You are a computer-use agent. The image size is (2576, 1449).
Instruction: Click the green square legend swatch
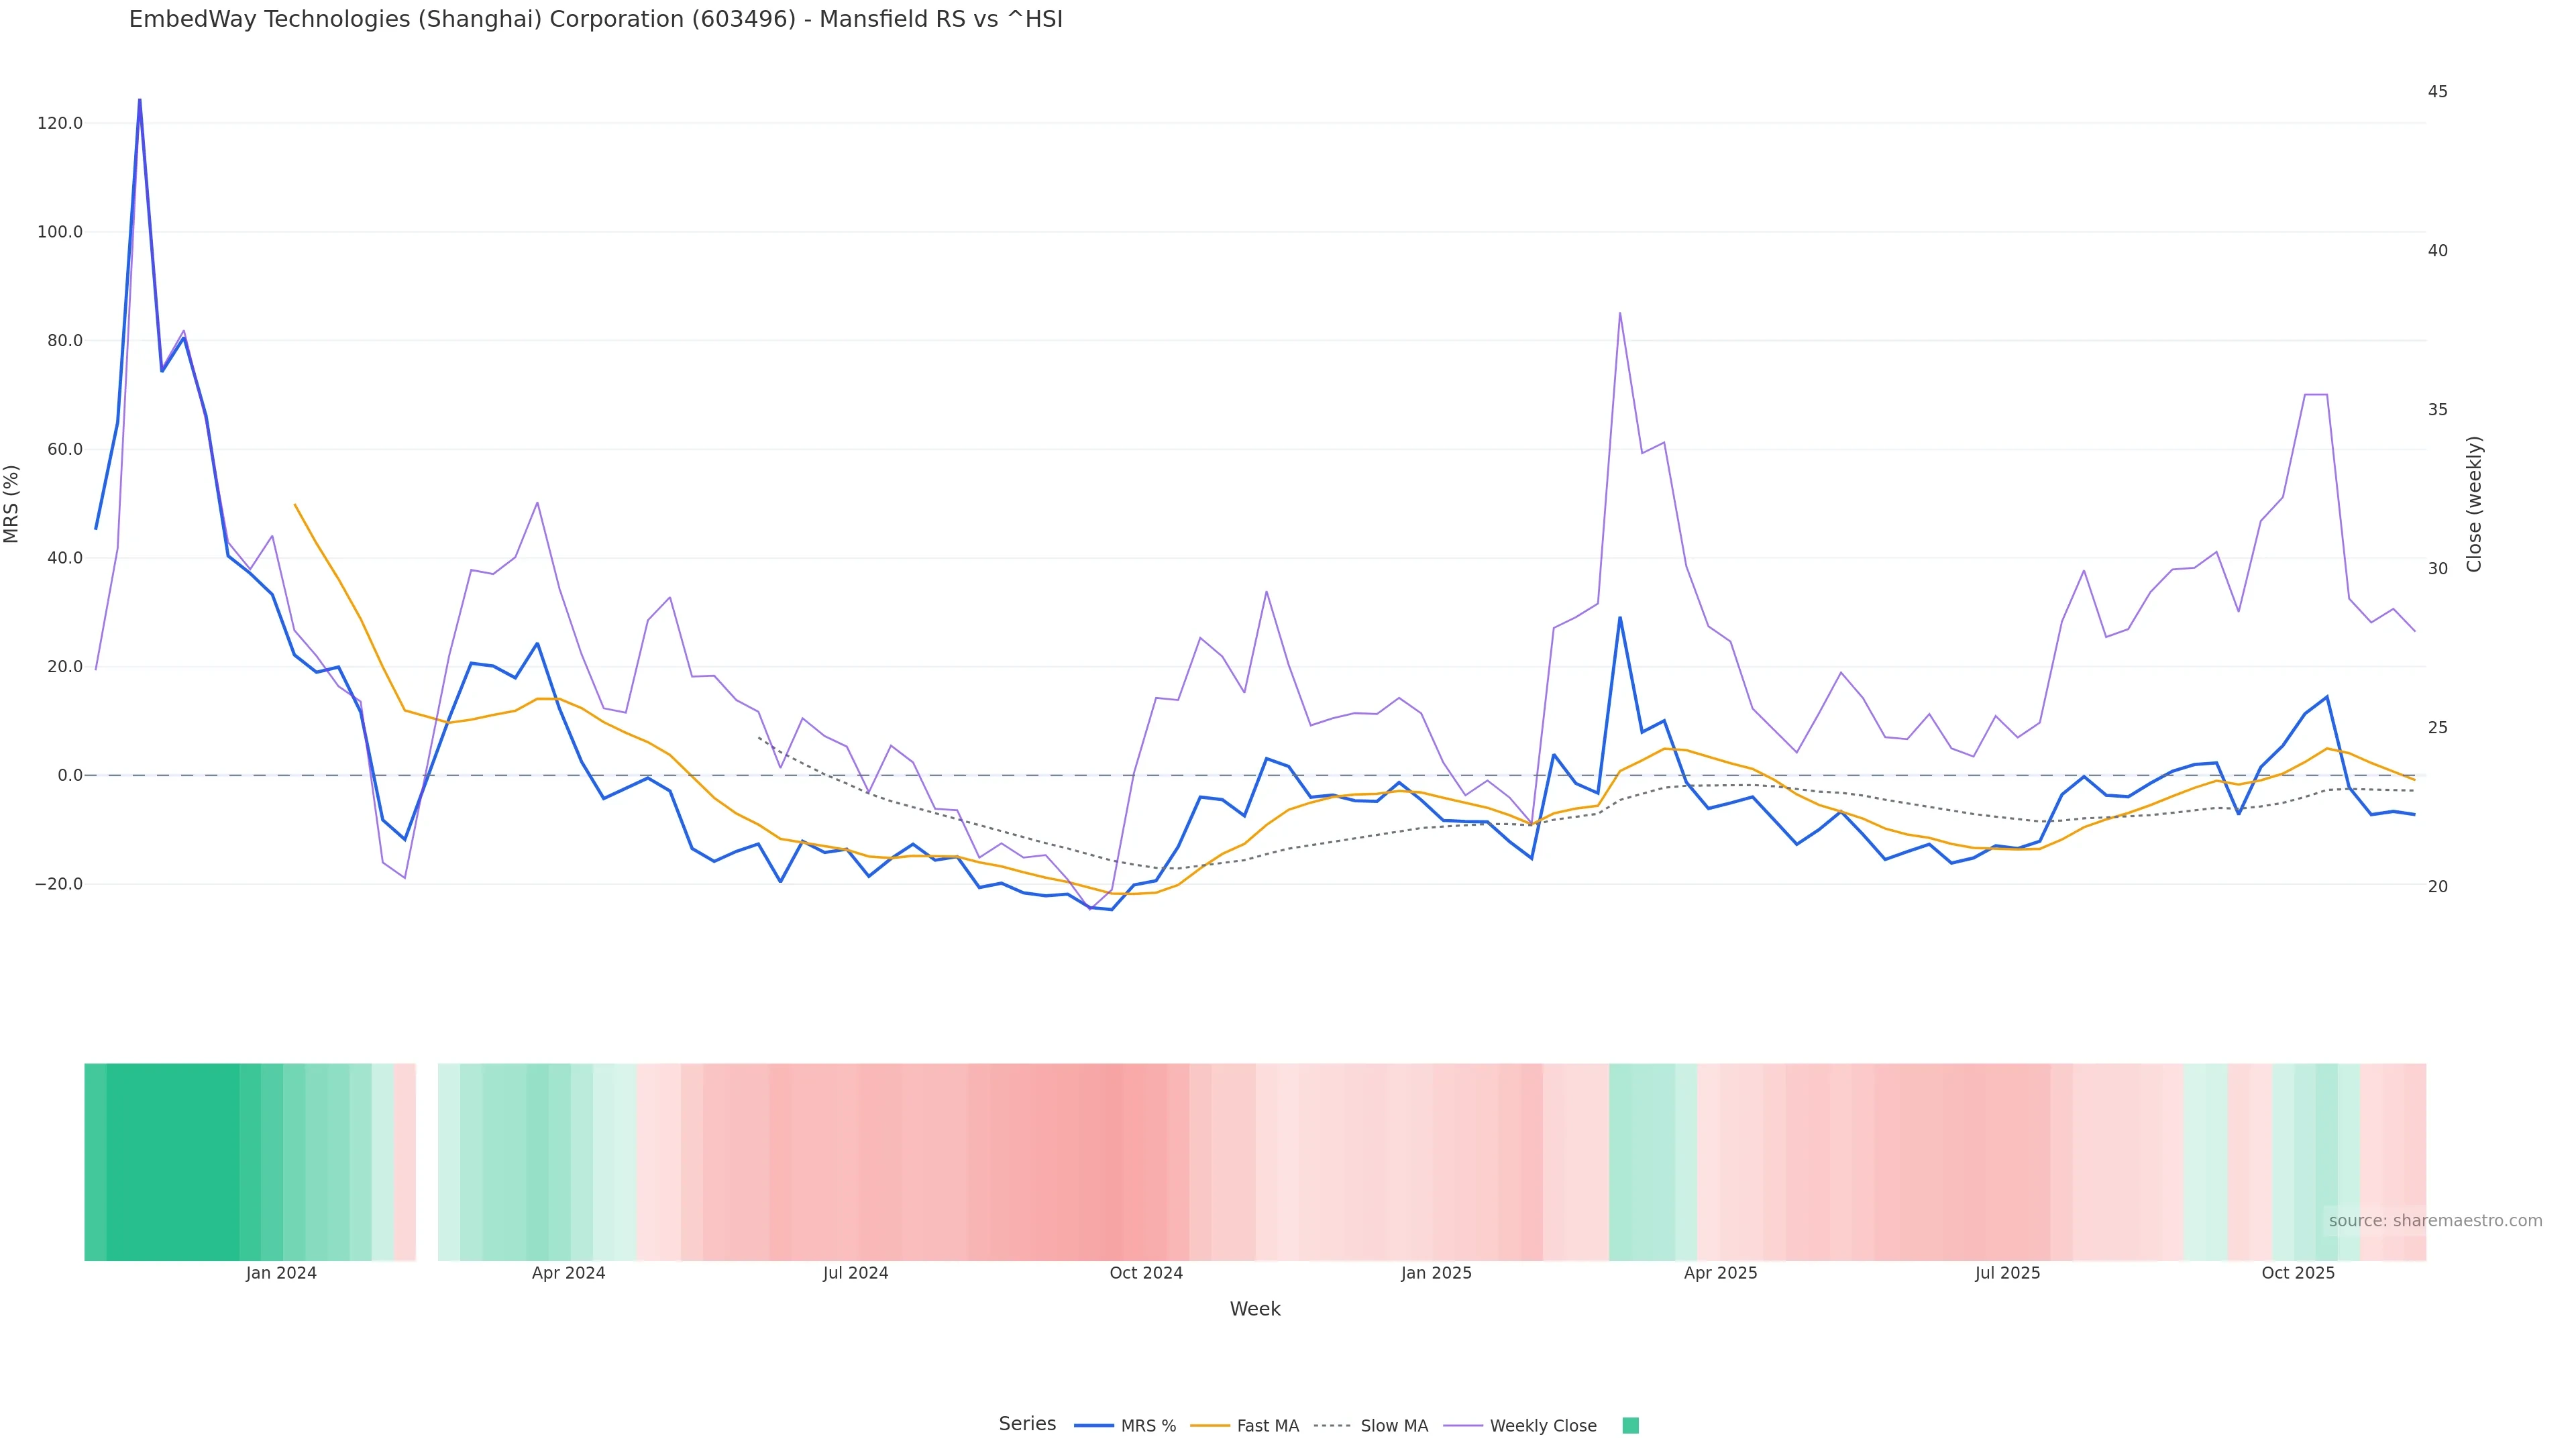point(1630,1426)
